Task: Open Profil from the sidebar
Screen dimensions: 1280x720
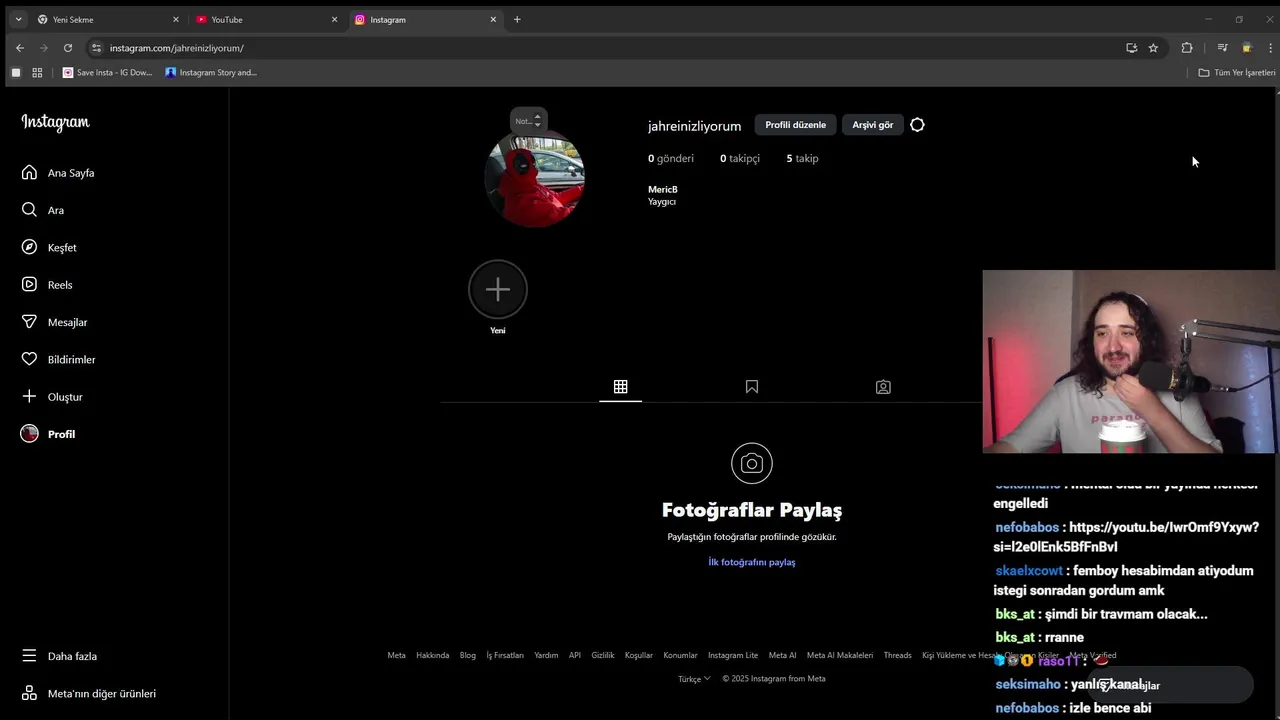Action: click(x=48, y=434)
